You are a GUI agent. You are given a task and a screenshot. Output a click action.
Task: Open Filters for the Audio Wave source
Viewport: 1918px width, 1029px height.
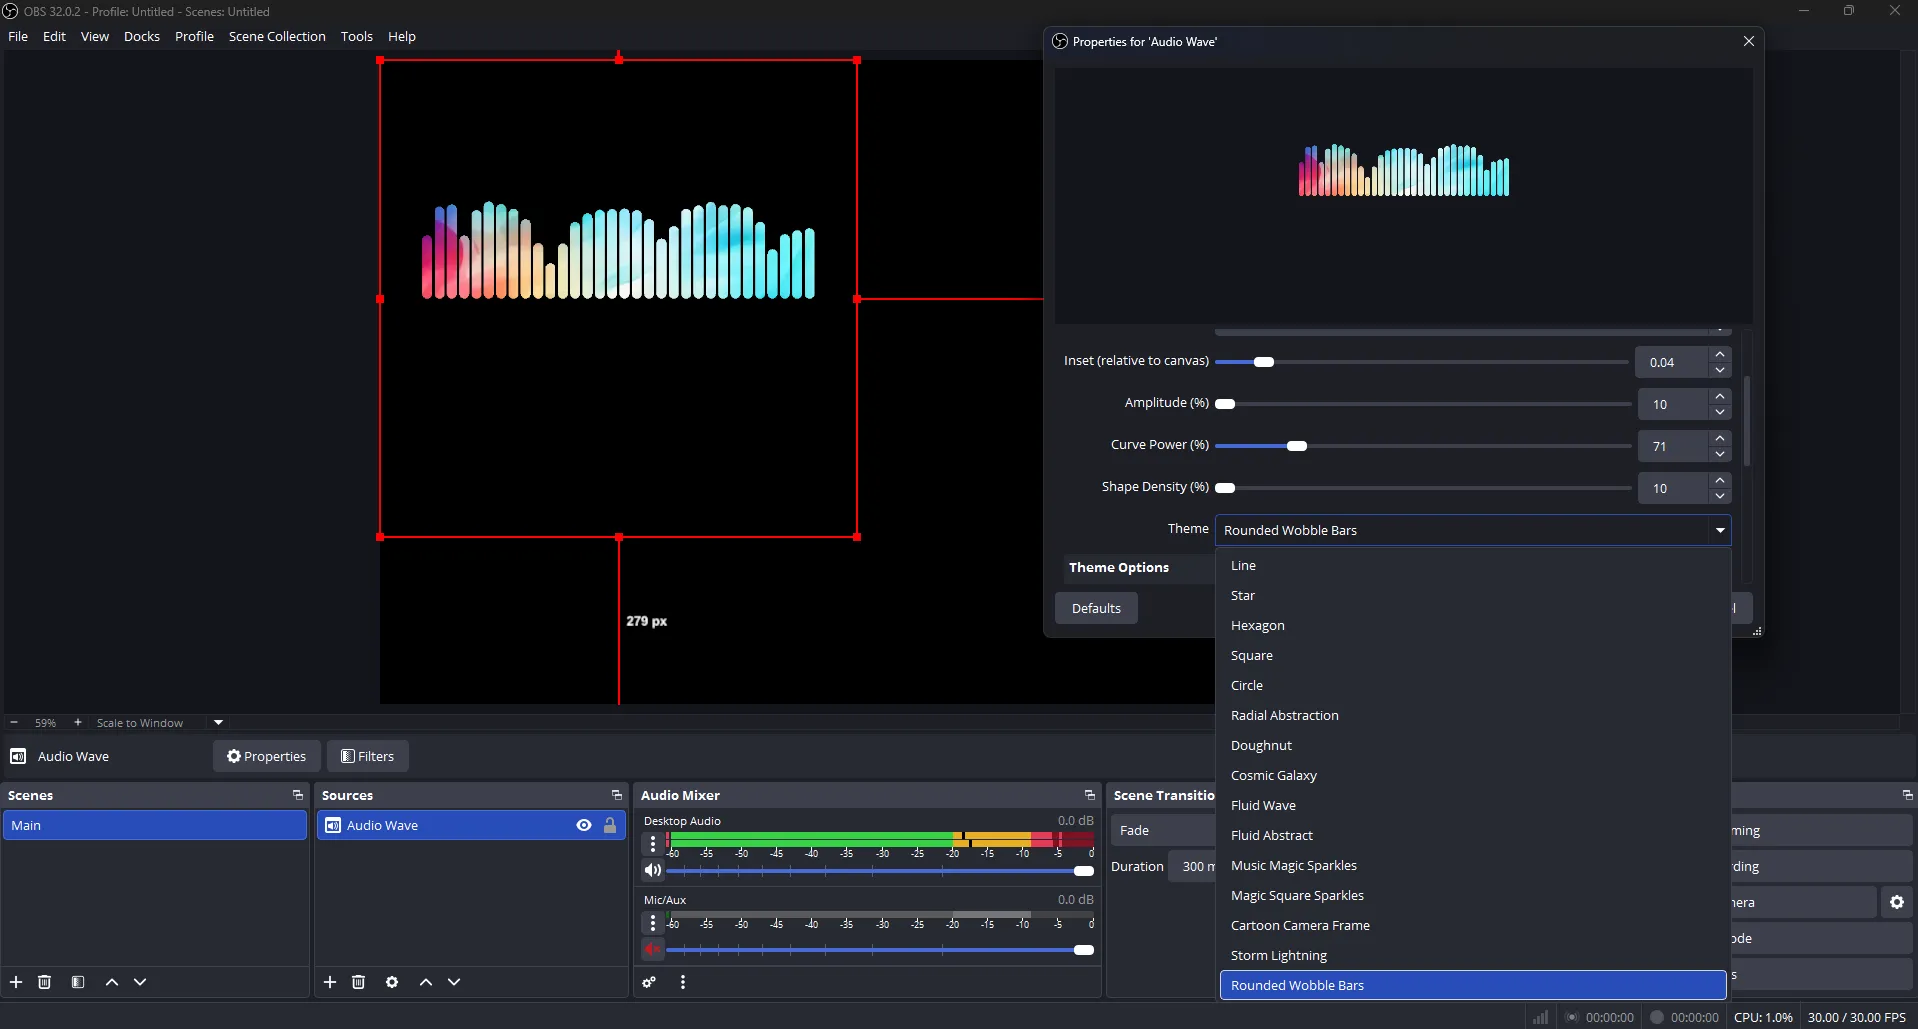coord(368,756)
